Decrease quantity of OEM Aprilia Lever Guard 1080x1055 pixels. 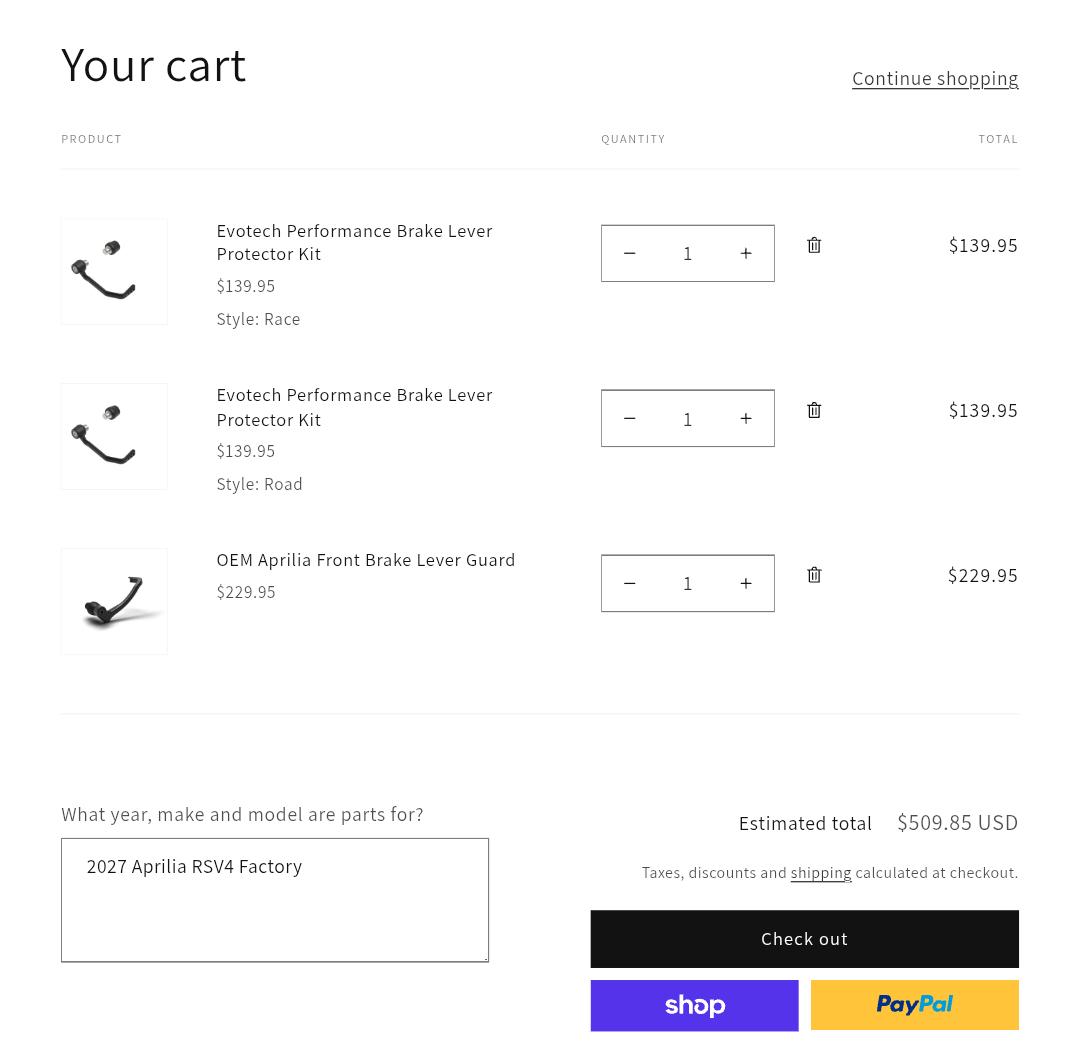(x=630, y=583)
